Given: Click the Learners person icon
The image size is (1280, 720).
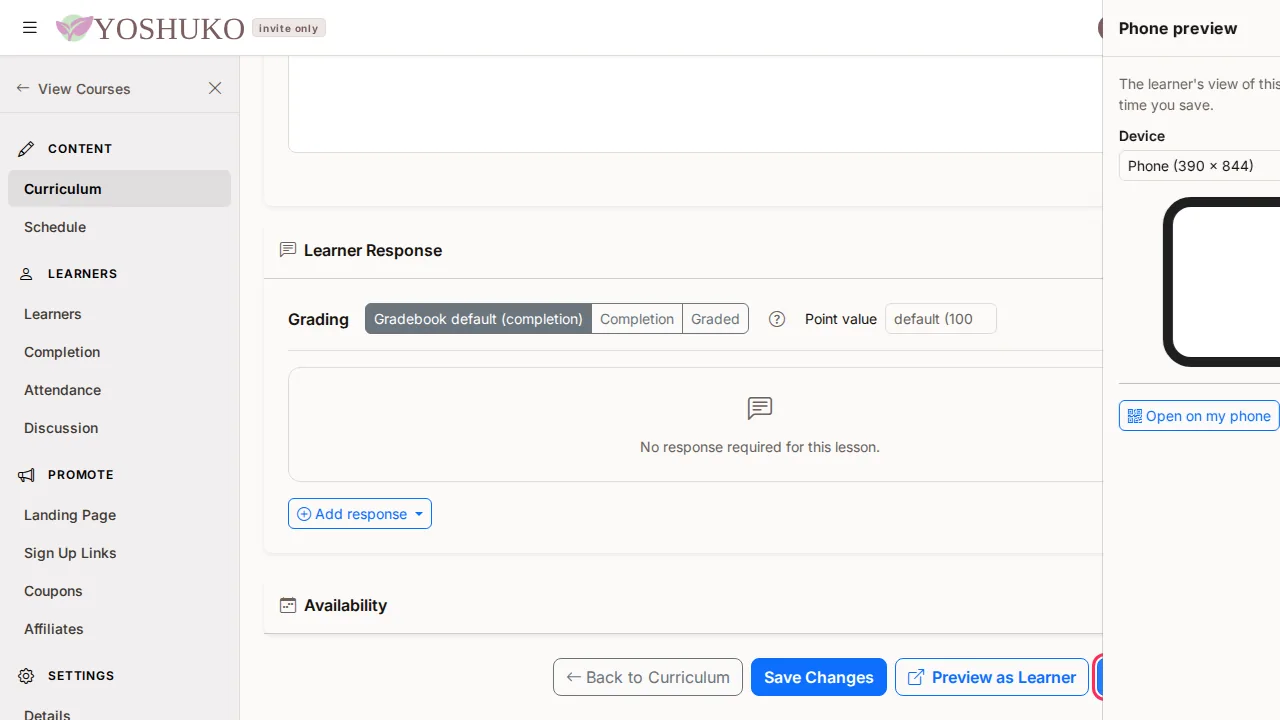Looking at the screenshot, I should tap(26, 274).
